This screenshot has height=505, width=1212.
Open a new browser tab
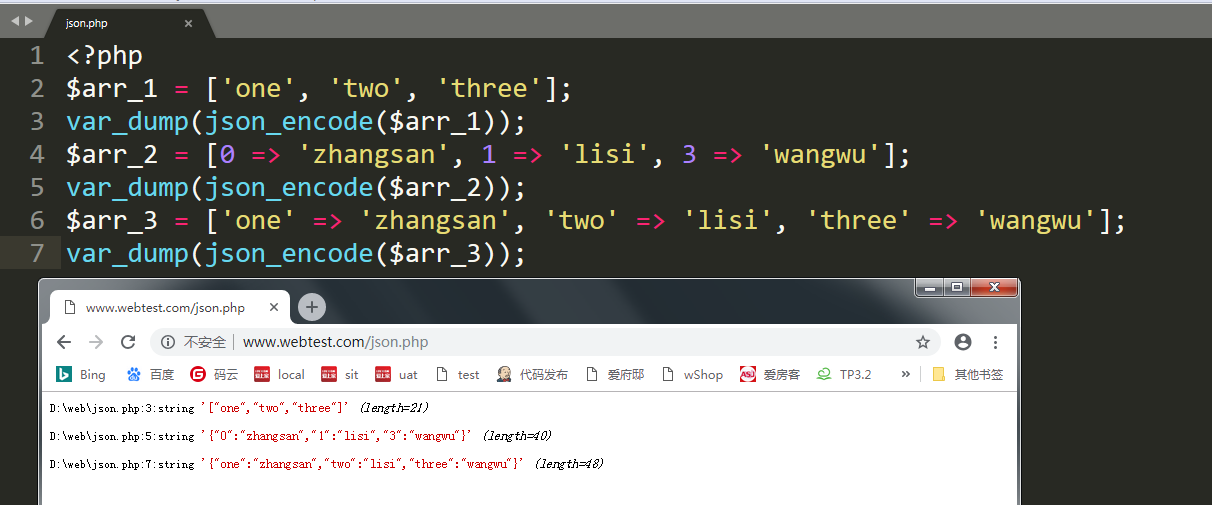[x=312, y=307]
